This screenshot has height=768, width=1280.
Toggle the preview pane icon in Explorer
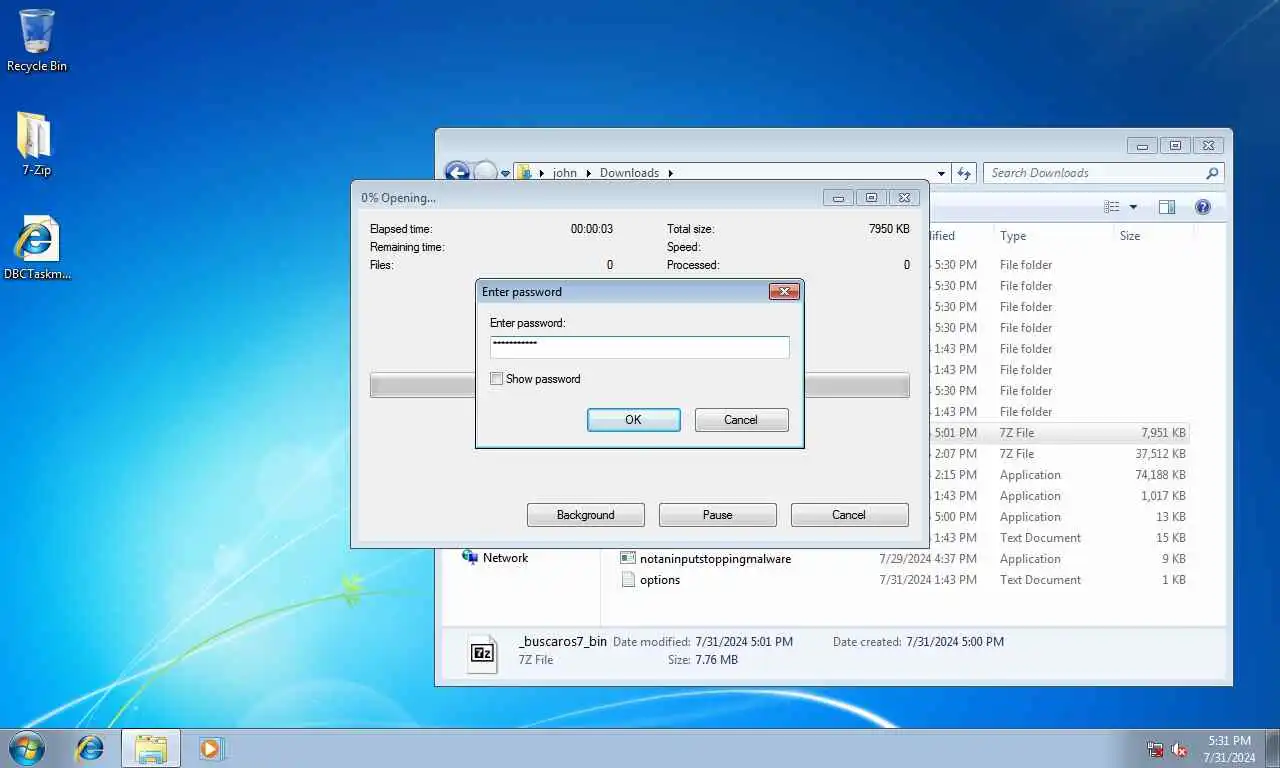tap(1167, 207)
